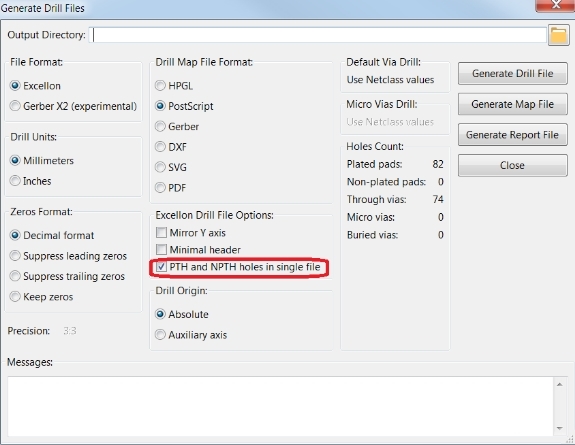This screenshot has height=445, width=575.
Task: Focus the Output Directory text field
Action: [x=318, y=35]
